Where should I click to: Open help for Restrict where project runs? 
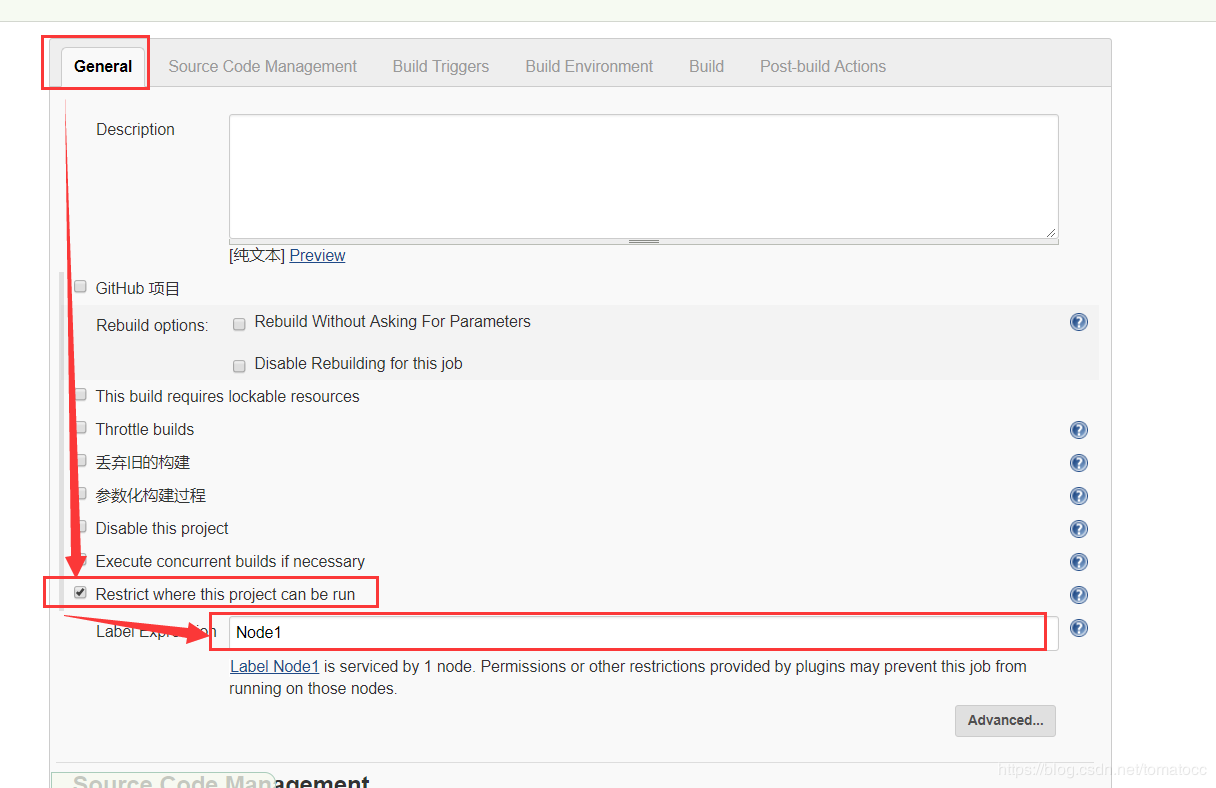tap(1078, 595)
